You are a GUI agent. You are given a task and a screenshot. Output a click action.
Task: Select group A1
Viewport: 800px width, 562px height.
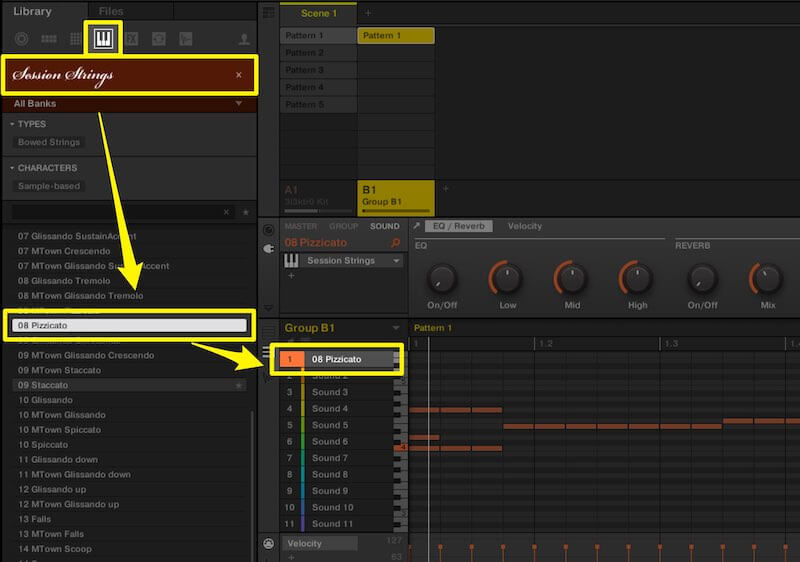318,197
